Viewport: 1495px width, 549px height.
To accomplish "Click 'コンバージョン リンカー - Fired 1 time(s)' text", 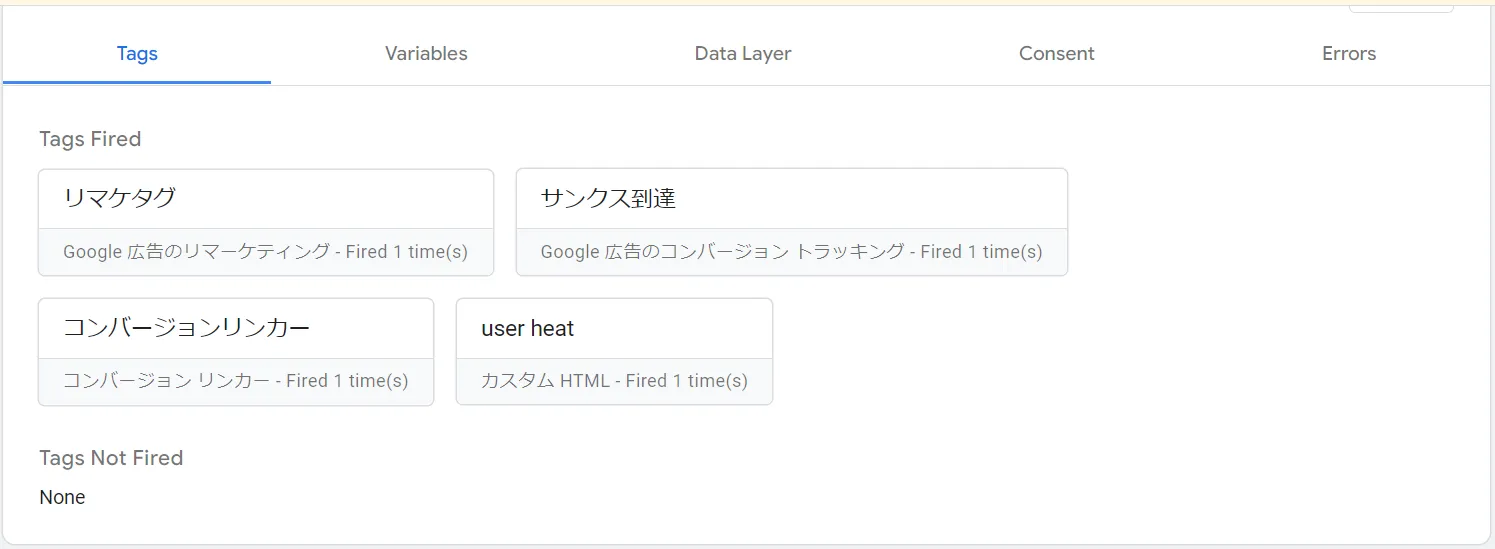I will (x=236, y=381).
